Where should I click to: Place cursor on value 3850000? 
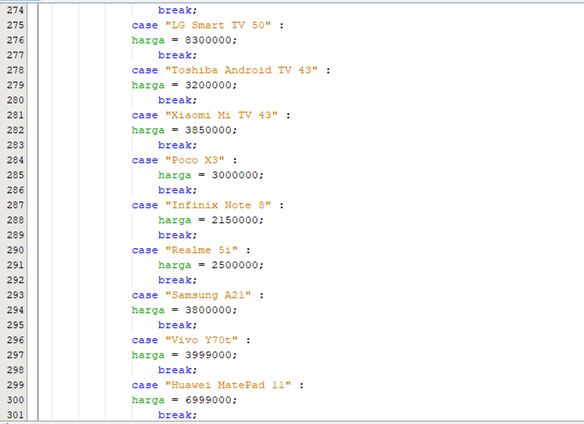208,130
